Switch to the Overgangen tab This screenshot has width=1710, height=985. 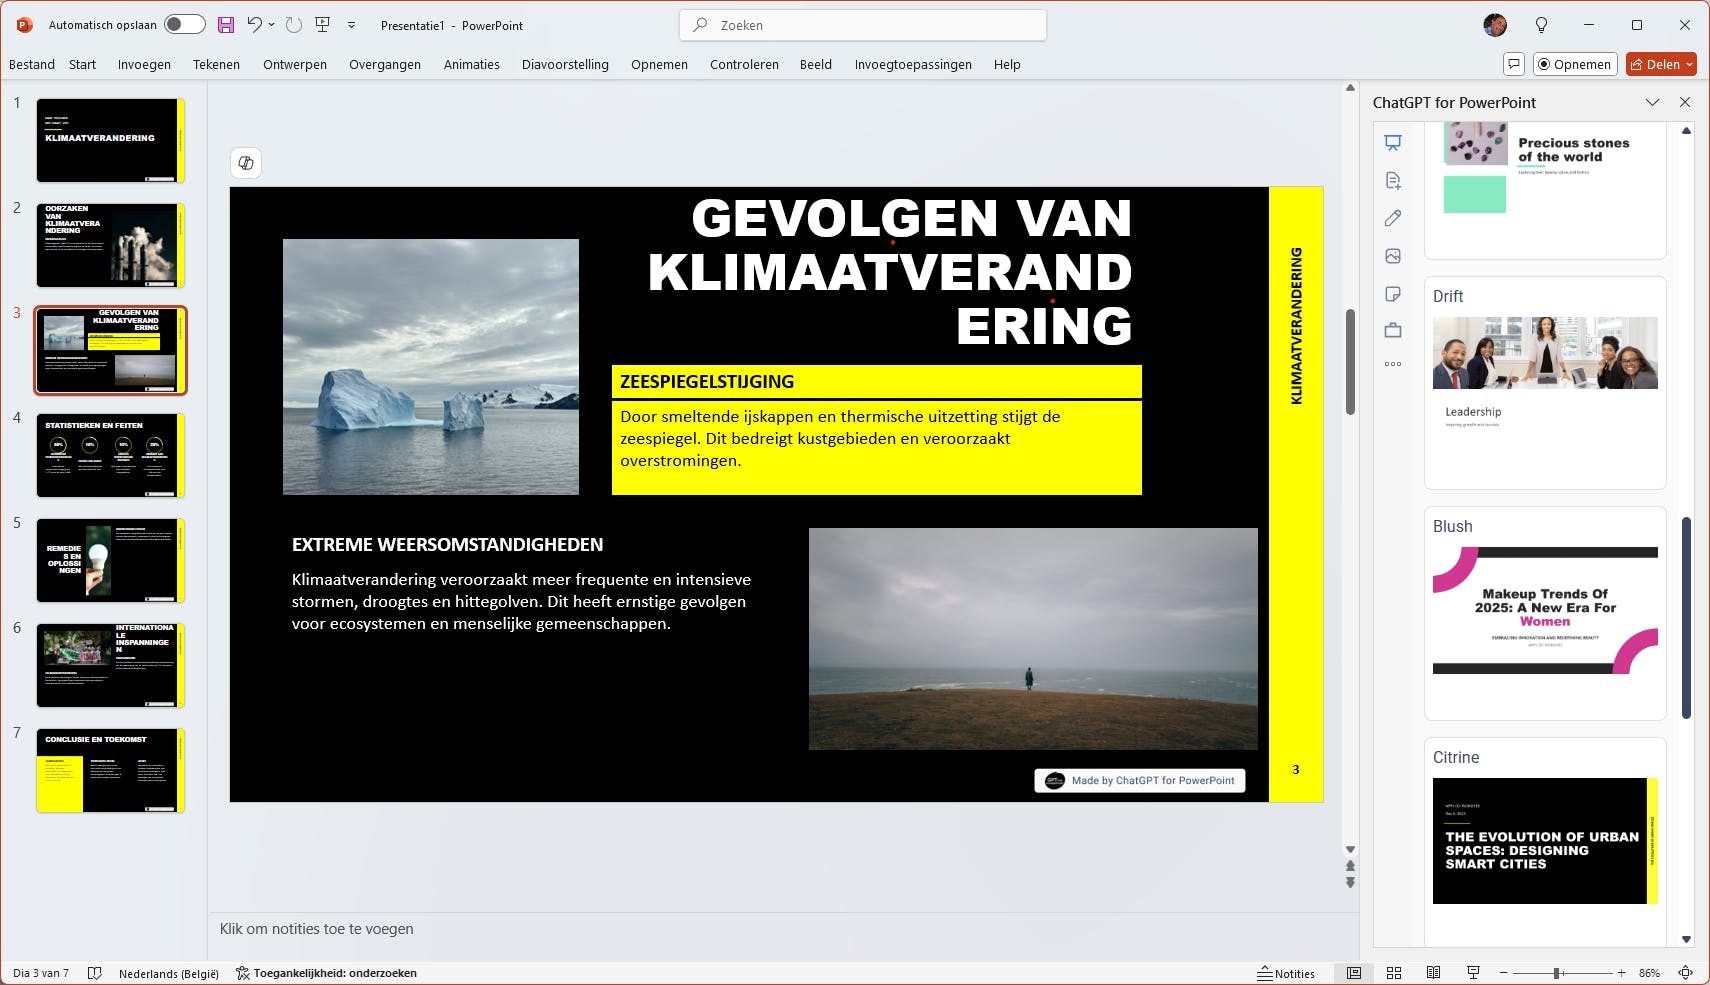click(385, 64)
